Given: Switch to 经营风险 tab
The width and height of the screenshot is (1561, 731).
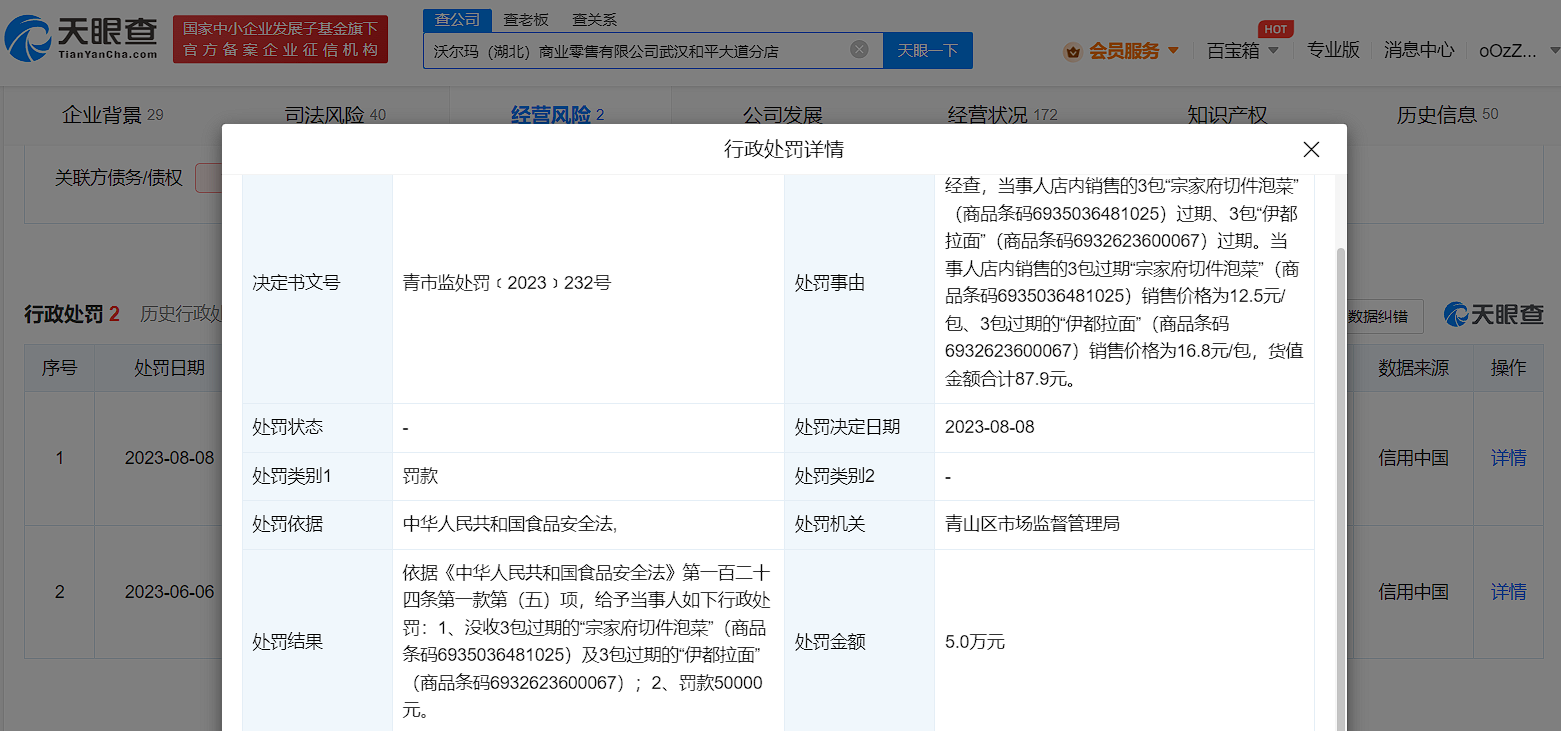Looking at the screenshot, I should [x=558, y=115].
